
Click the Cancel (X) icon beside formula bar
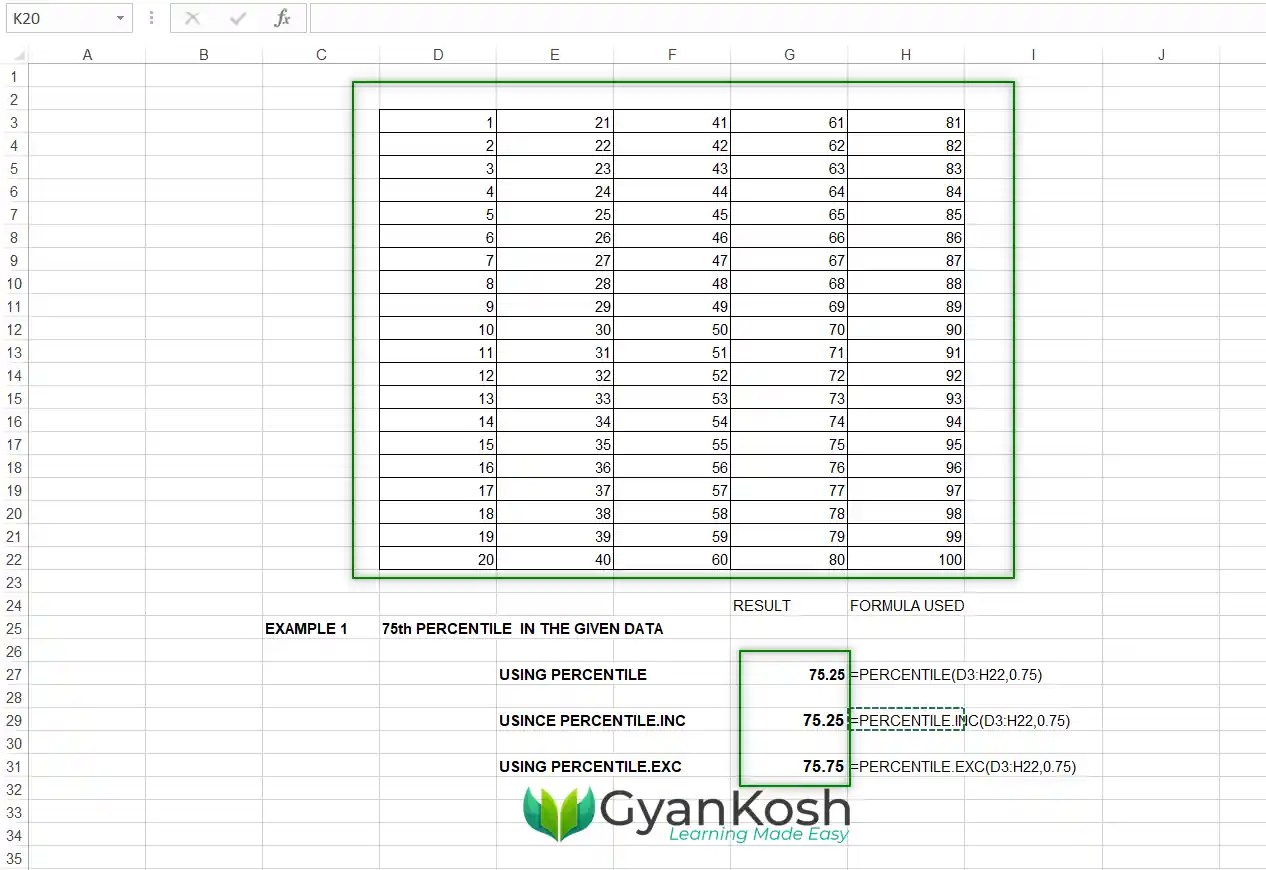coord(191,17)
